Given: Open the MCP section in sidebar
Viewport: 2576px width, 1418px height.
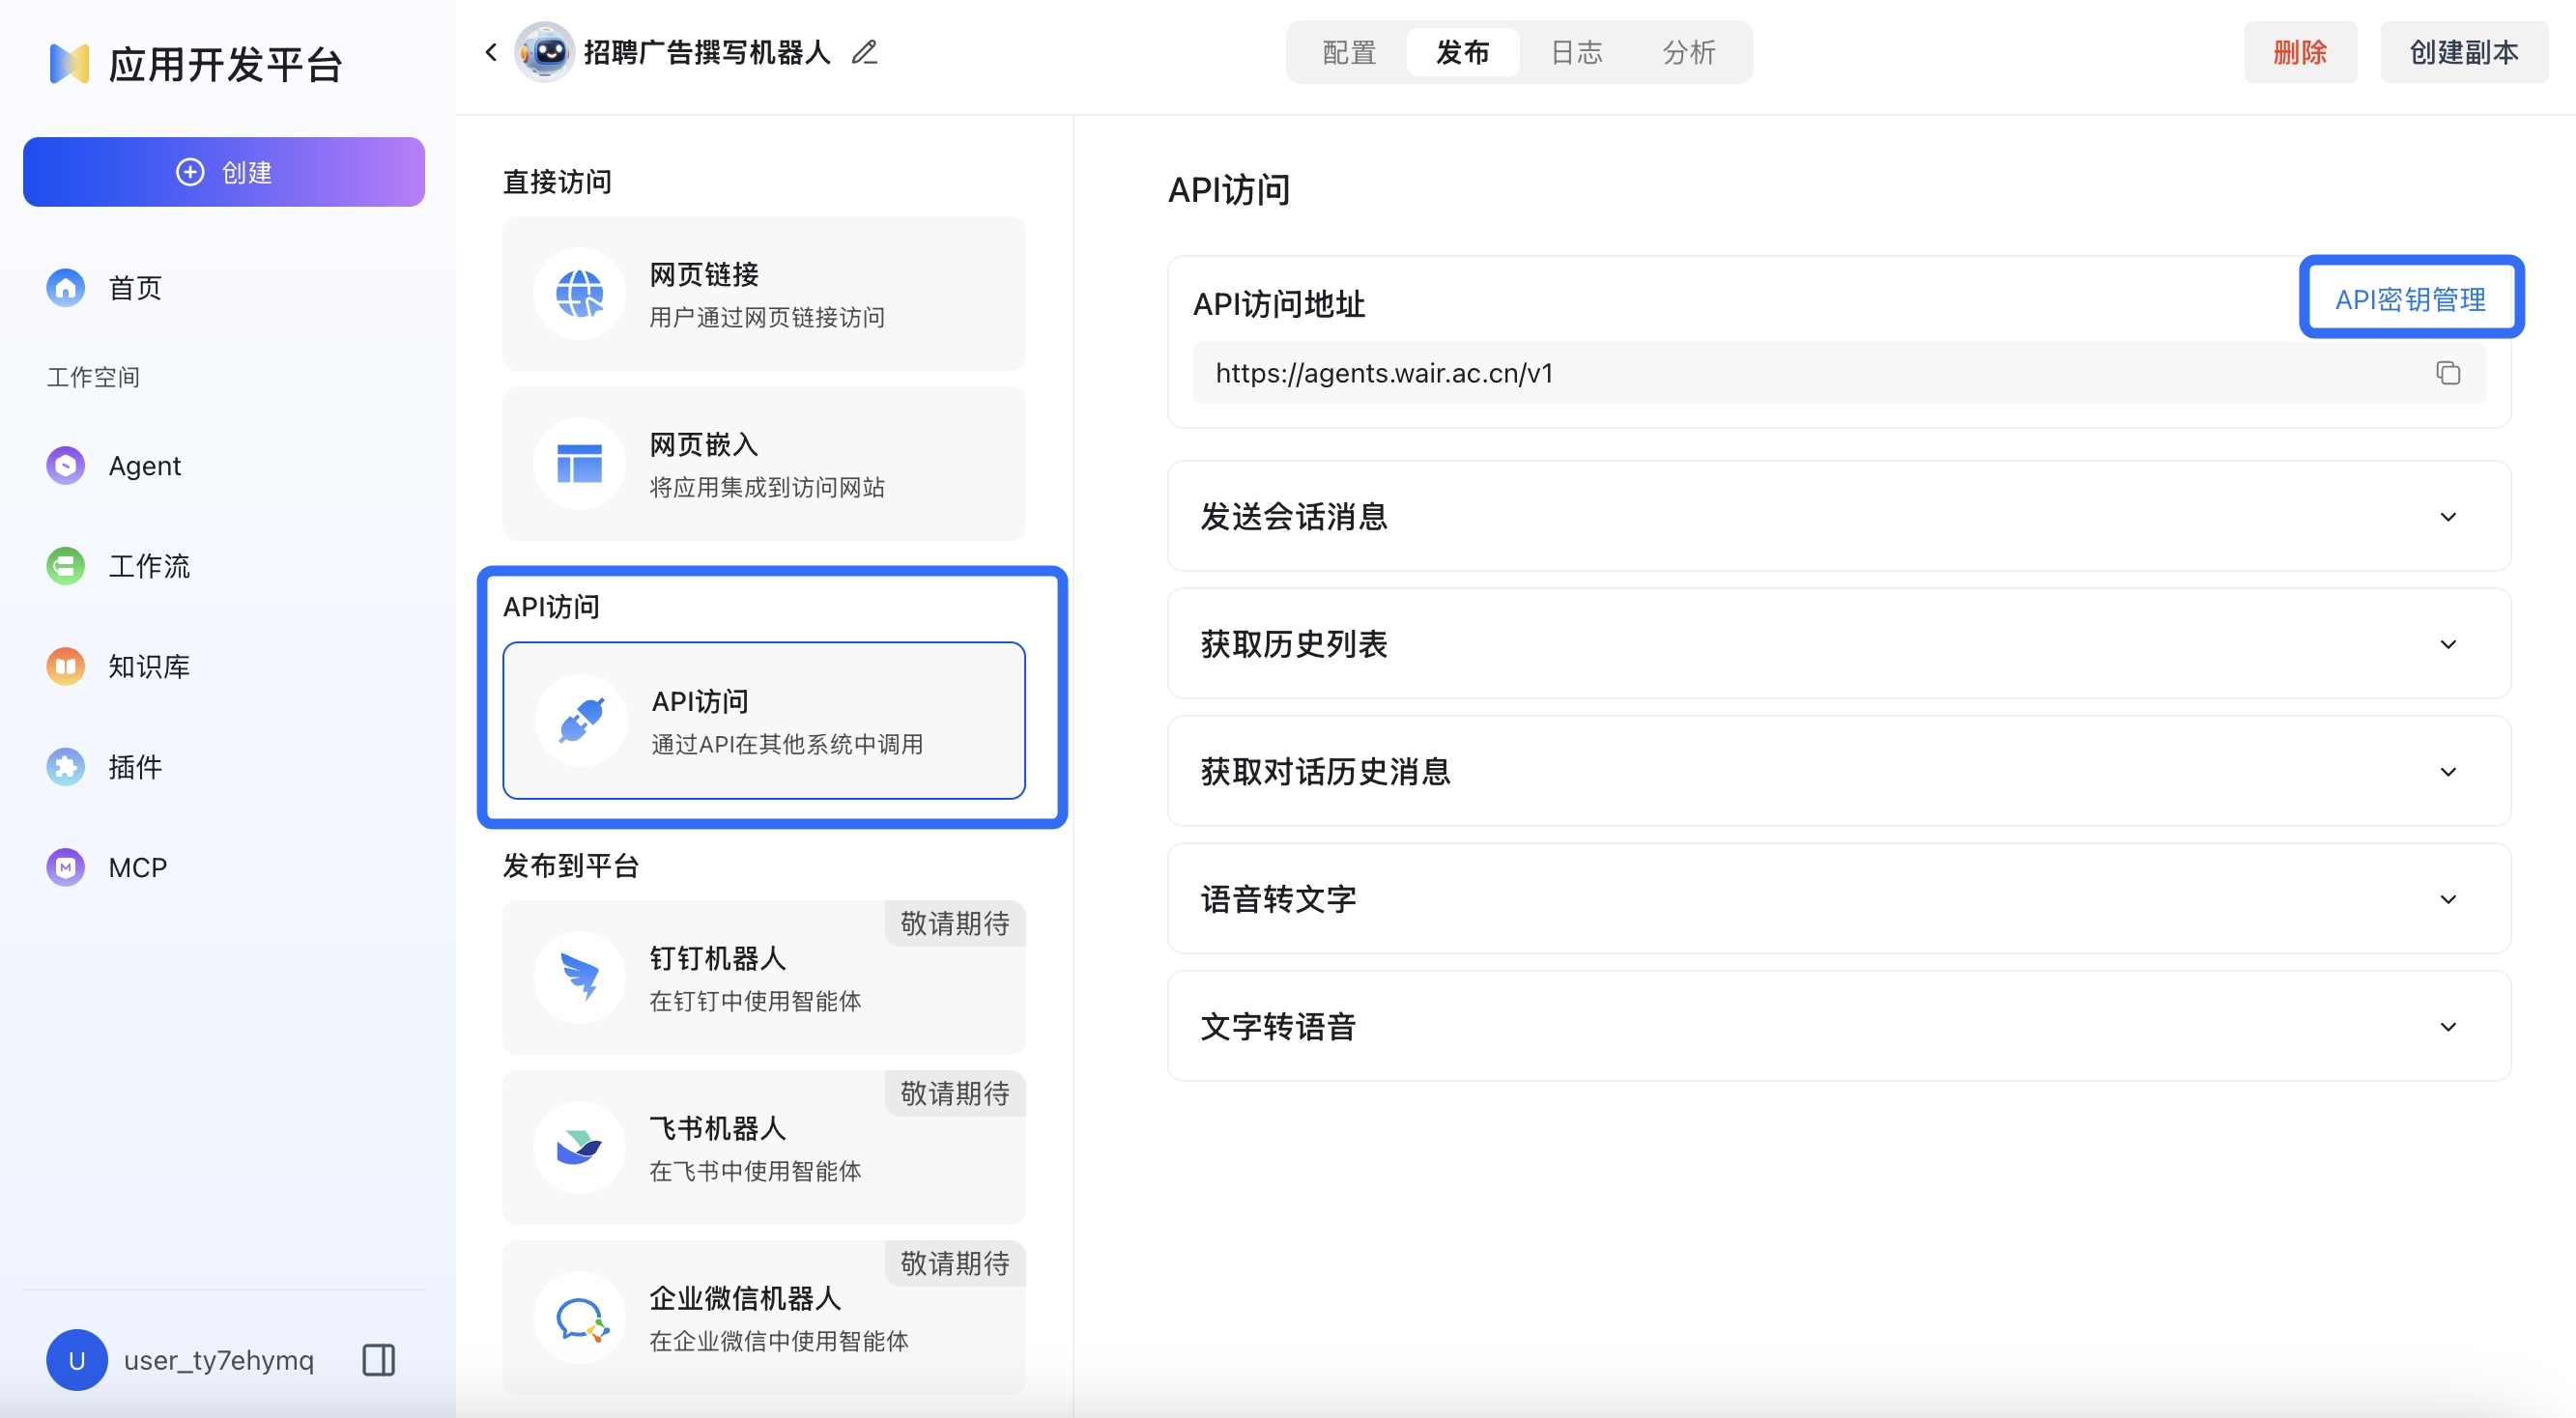Looking at the screenshot, I should pyautogui.click(x=136, y=867).
